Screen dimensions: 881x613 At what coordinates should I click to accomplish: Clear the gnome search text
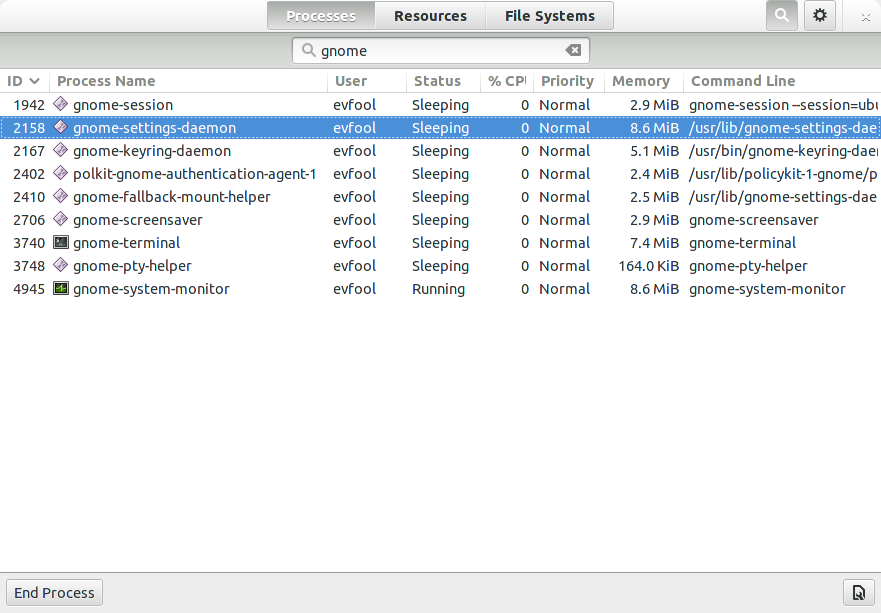573,51
